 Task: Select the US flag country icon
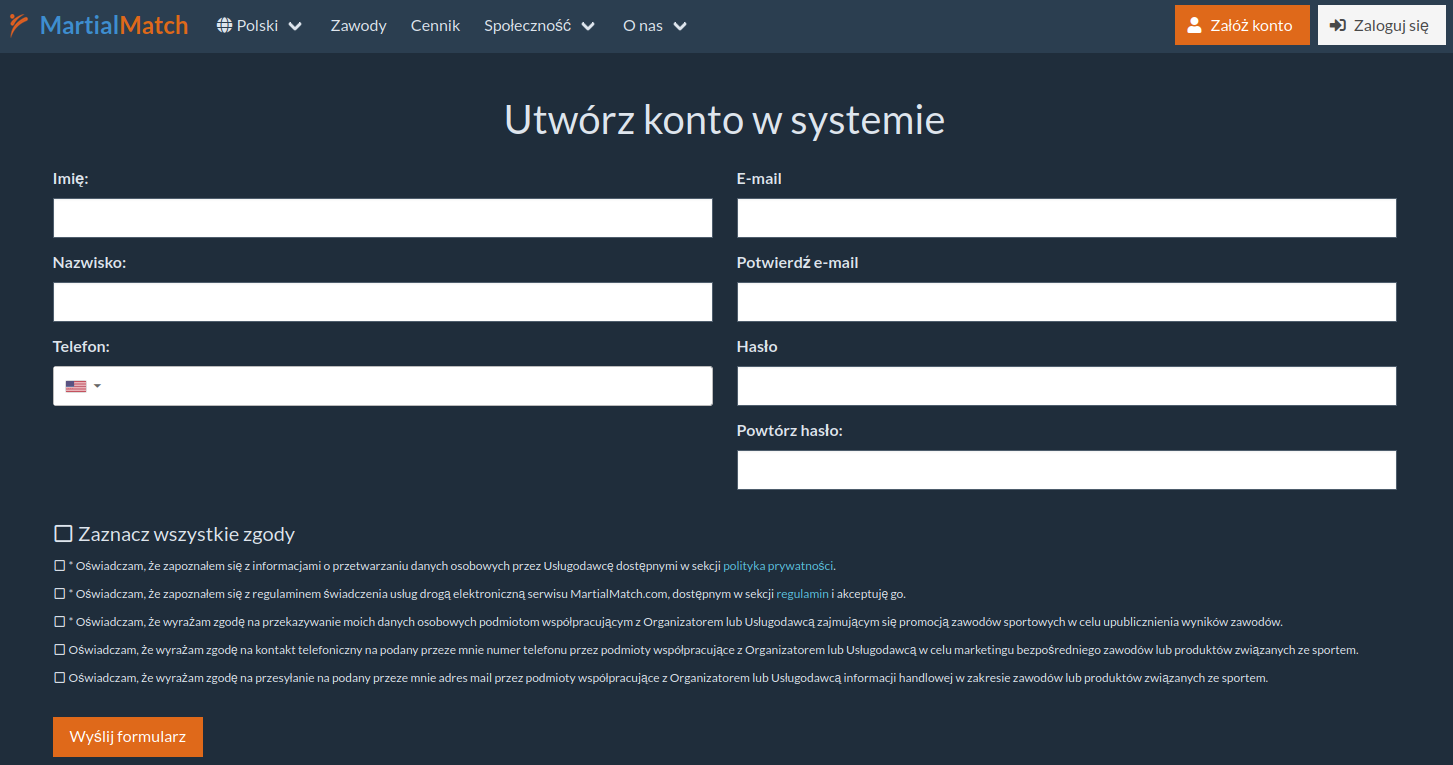(x=76, y=386)
